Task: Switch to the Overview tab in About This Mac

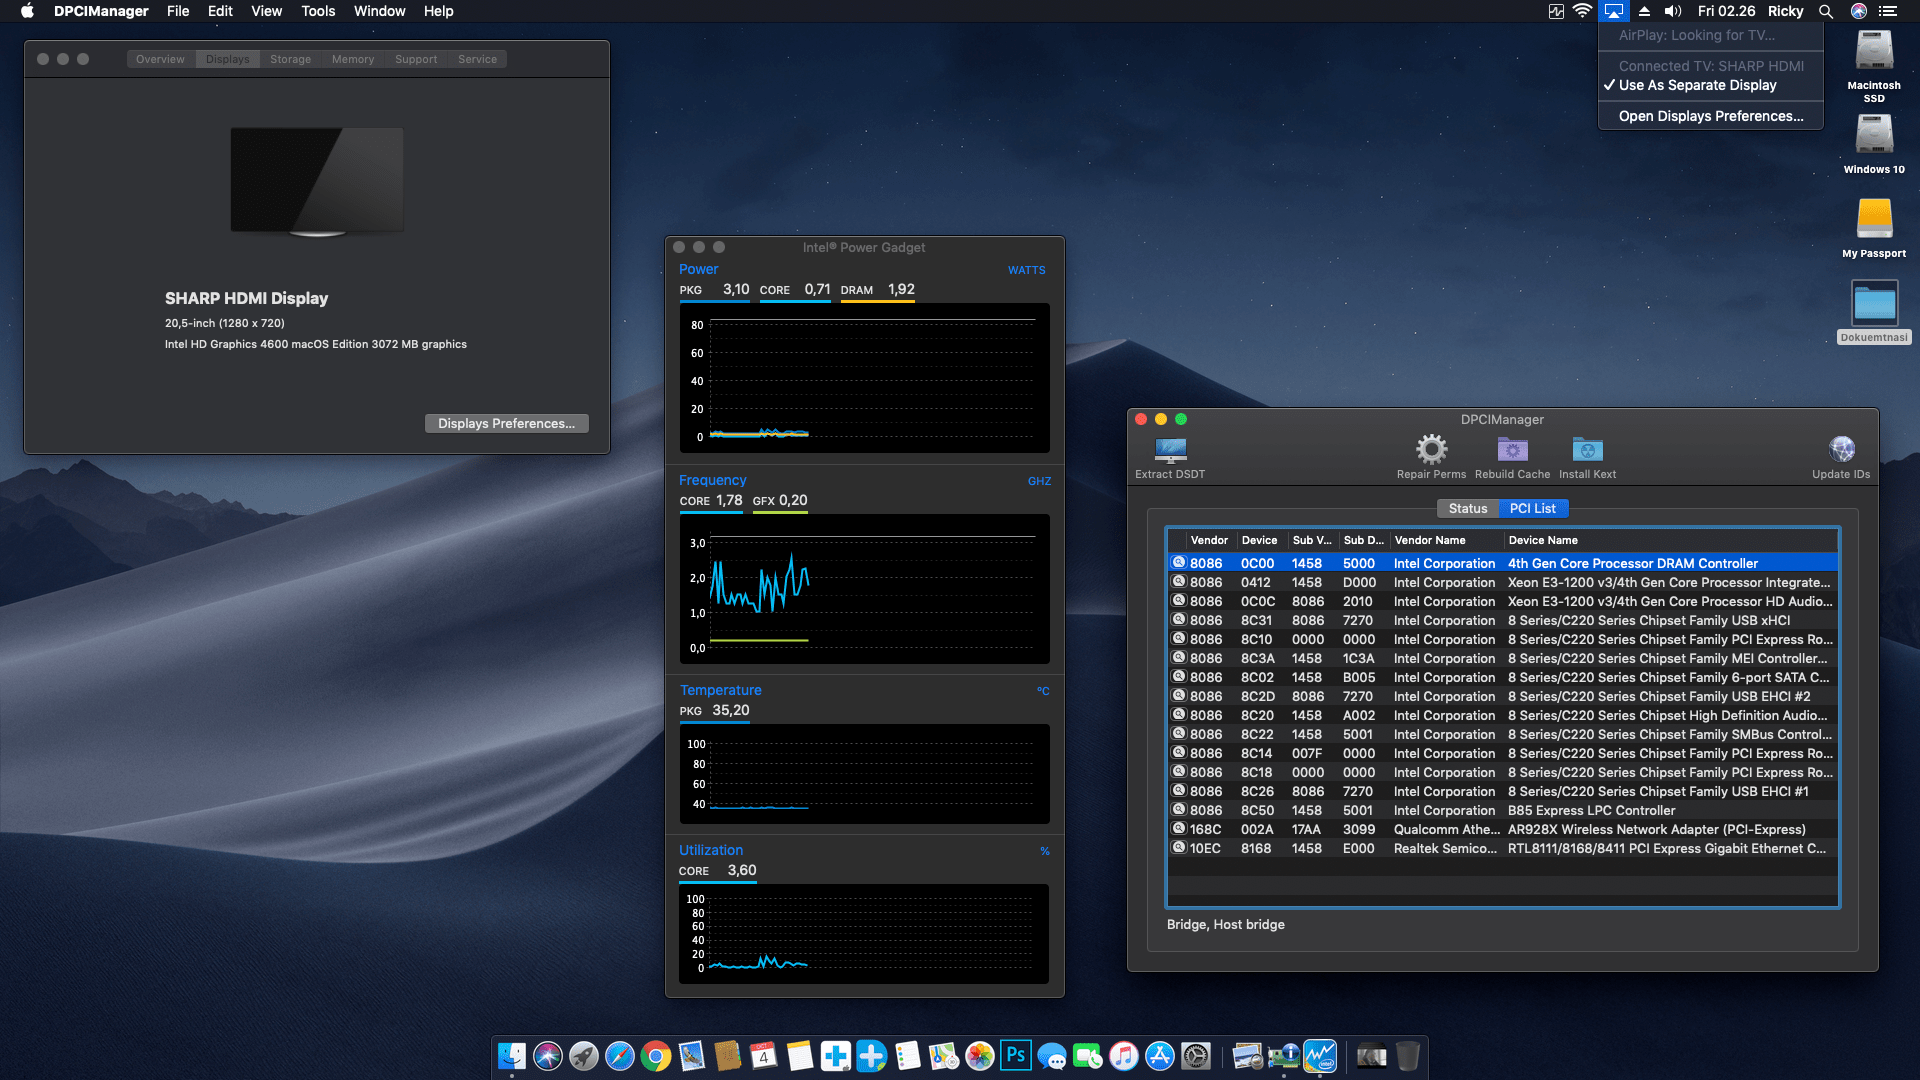Action: (x=160, y=59)
